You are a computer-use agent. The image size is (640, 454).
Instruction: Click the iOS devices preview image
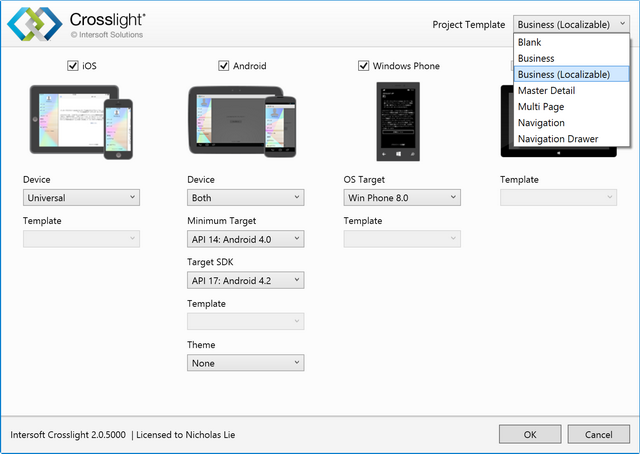[x=81, y=122]
